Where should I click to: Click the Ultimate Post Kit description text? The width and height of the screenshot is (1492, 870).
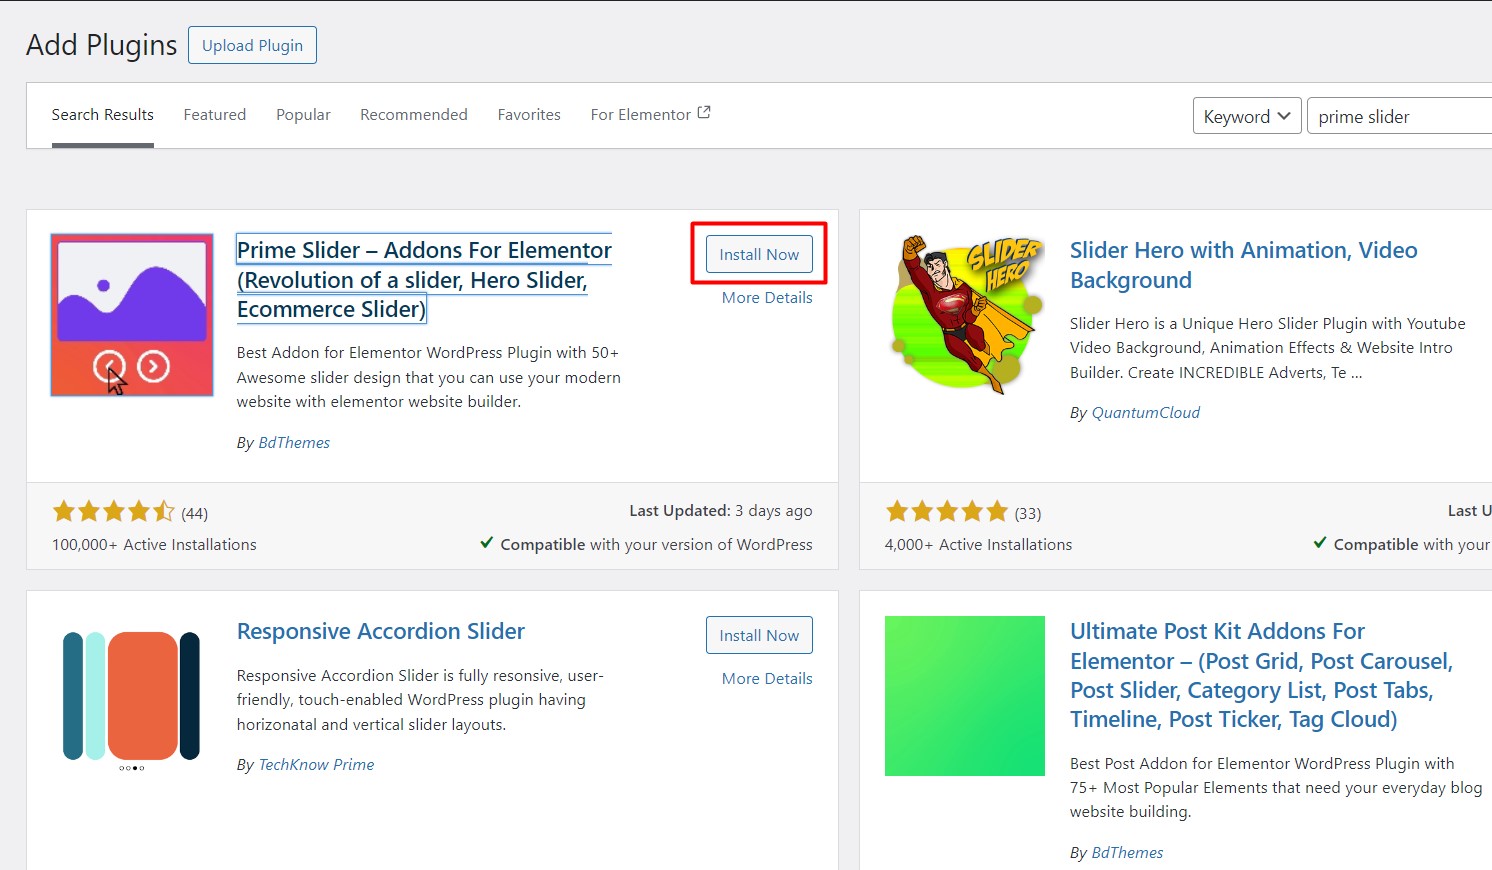(x=1276, y=787)
